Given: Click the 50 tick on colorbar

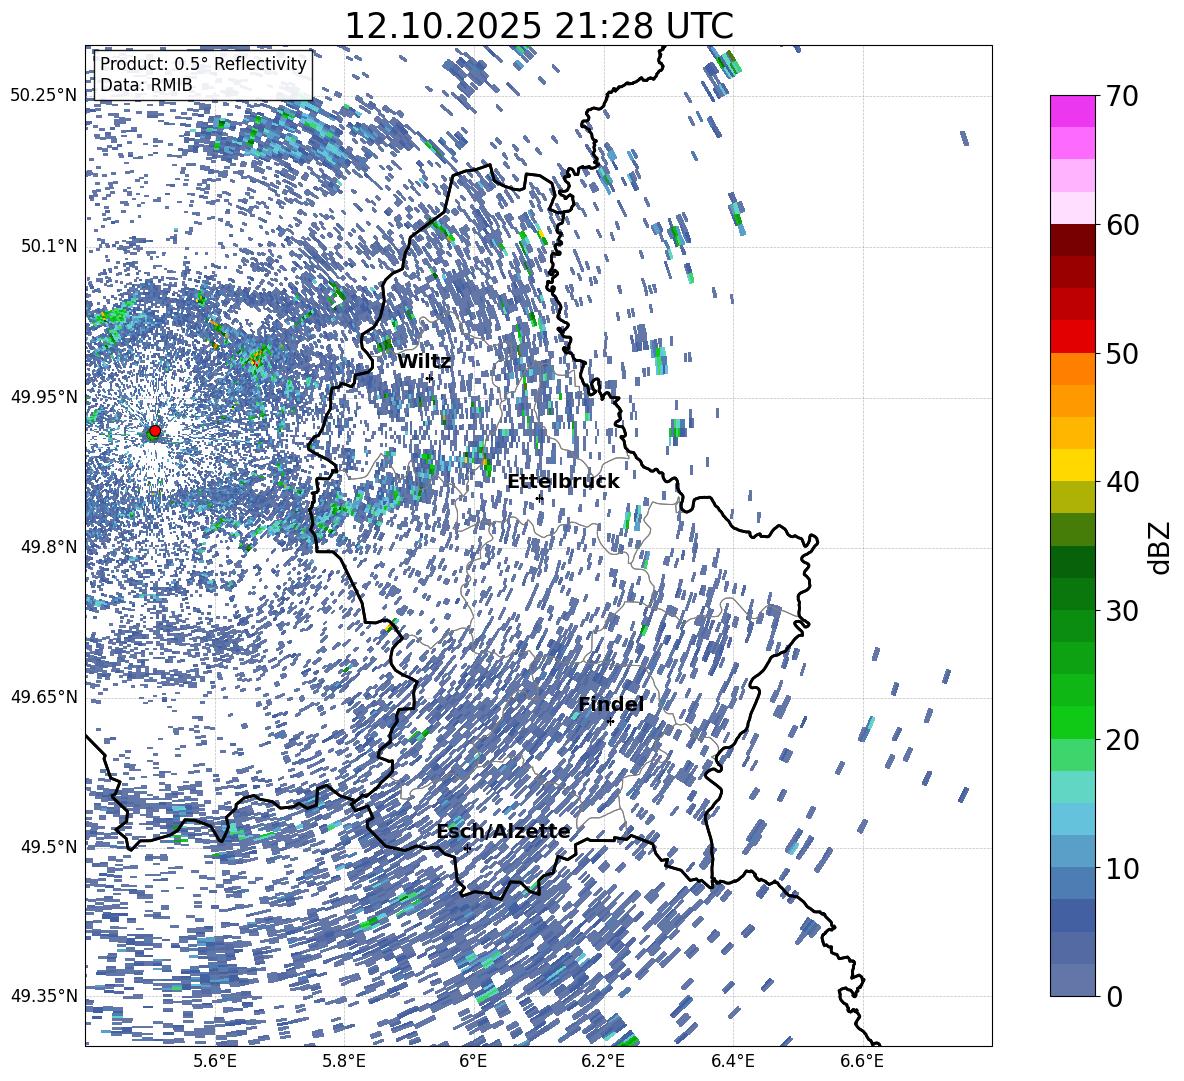Looking at the screenshot, I should pyautogui.click(x=1122, y=353).
